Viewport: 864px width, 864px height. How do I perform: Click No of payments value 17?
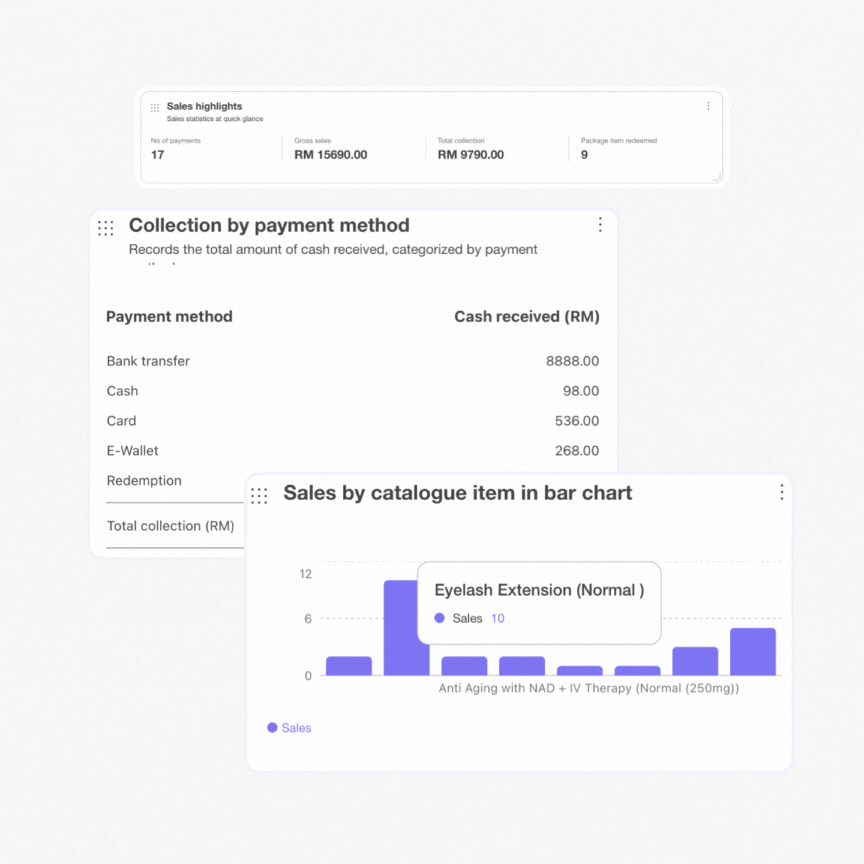158,155
